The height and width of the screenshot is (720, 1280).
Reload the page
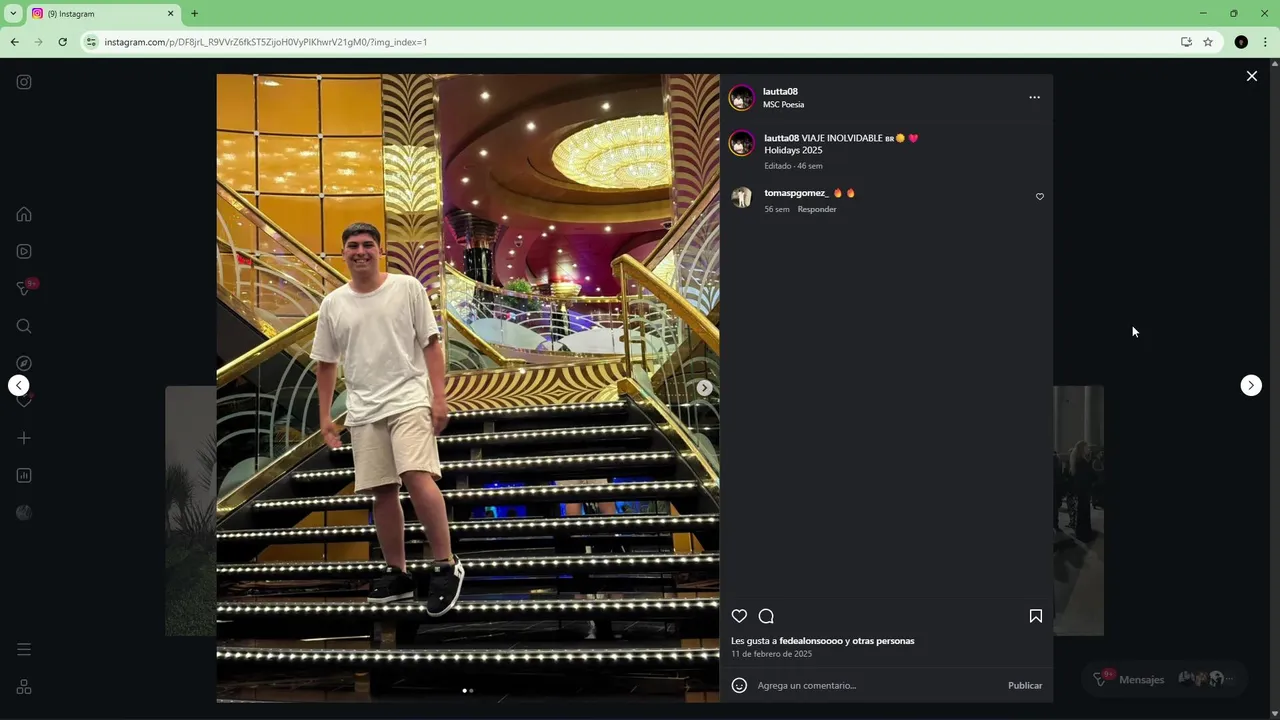tap(62, 42)
